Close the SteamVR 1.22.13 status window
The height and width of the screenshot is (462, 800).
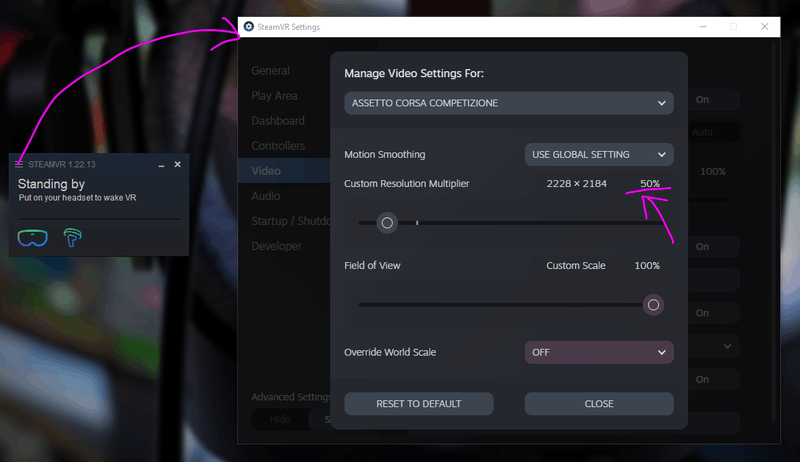click(x=178, y=164)
